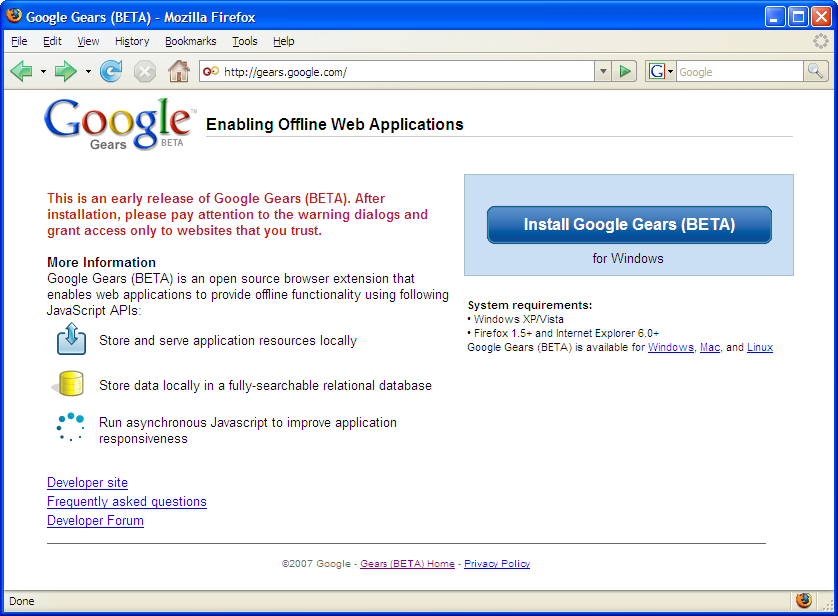838x616 pixels.
Task: Expand the Forward button history dropdown
Action: tap(88, 72)
